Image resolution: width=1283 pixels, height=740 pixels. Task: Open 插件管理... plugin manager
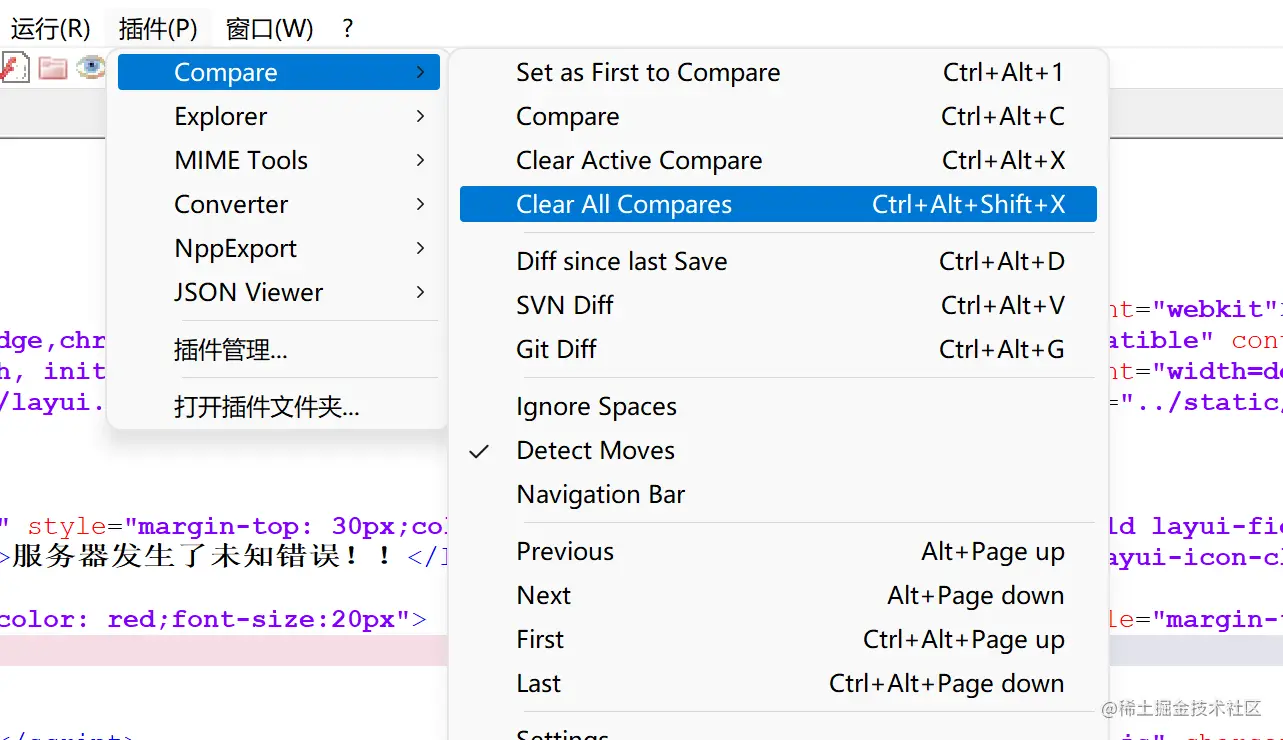pos(230,350)
